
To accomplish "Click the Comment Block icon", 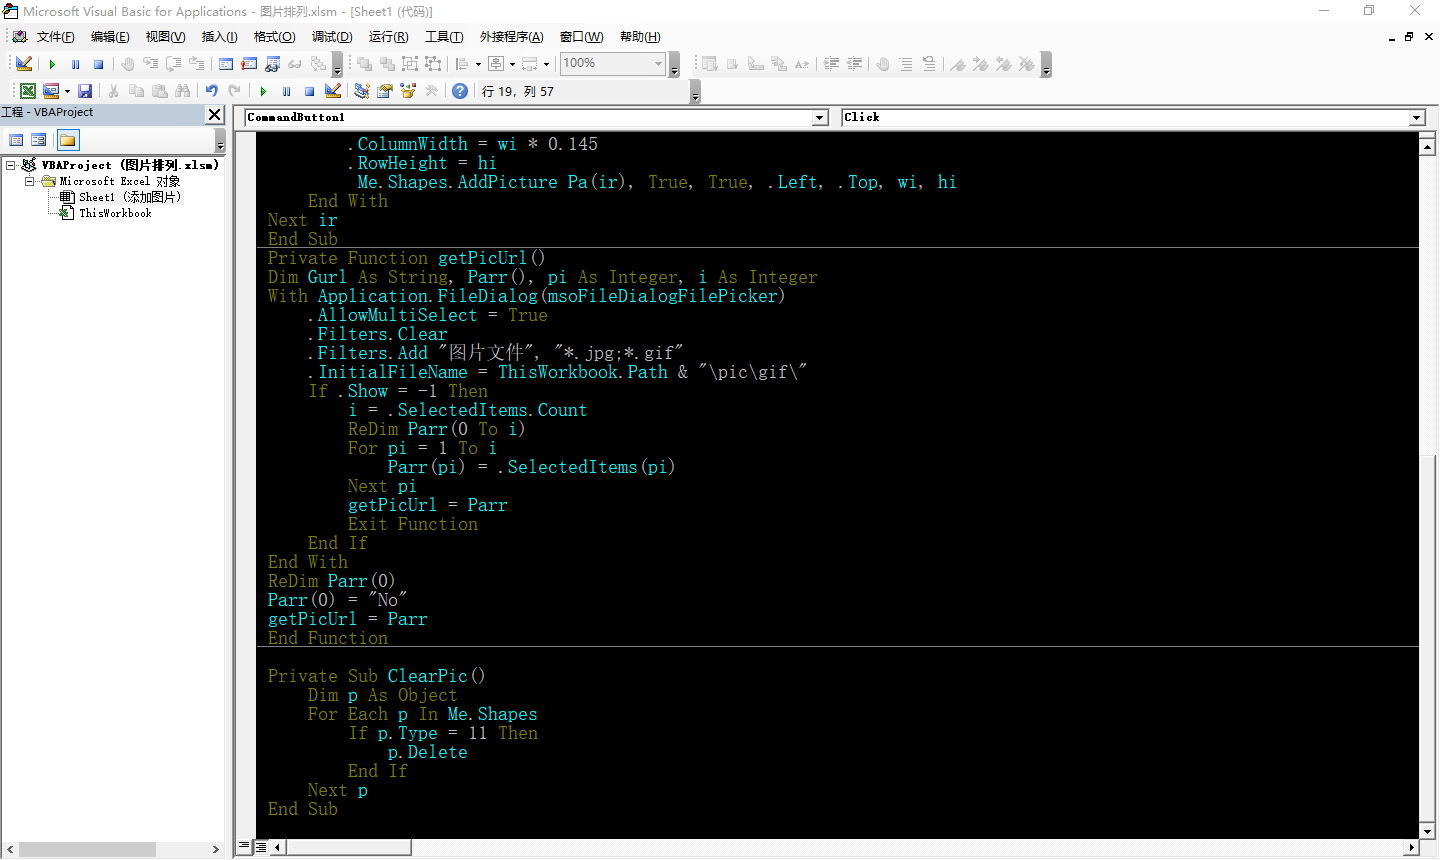I will click(906, 64).
